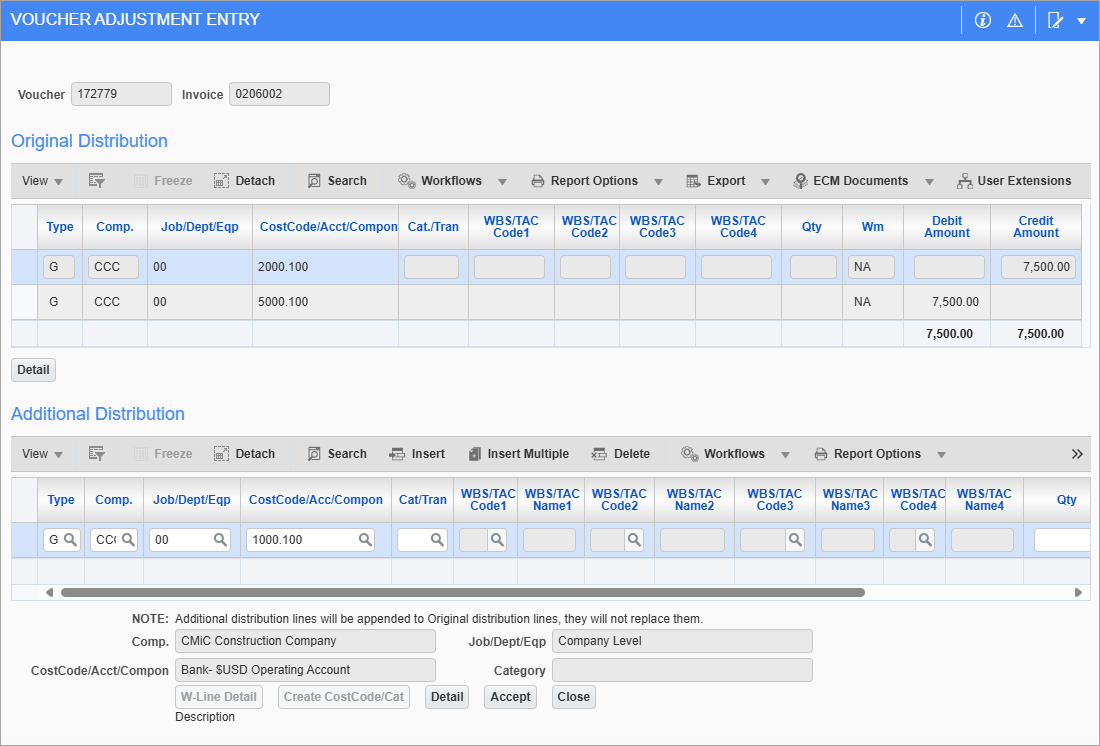Open the information icon in title bar
Image resolution: width=1100 pixels, height=746 pixels.
coord(983,20)
